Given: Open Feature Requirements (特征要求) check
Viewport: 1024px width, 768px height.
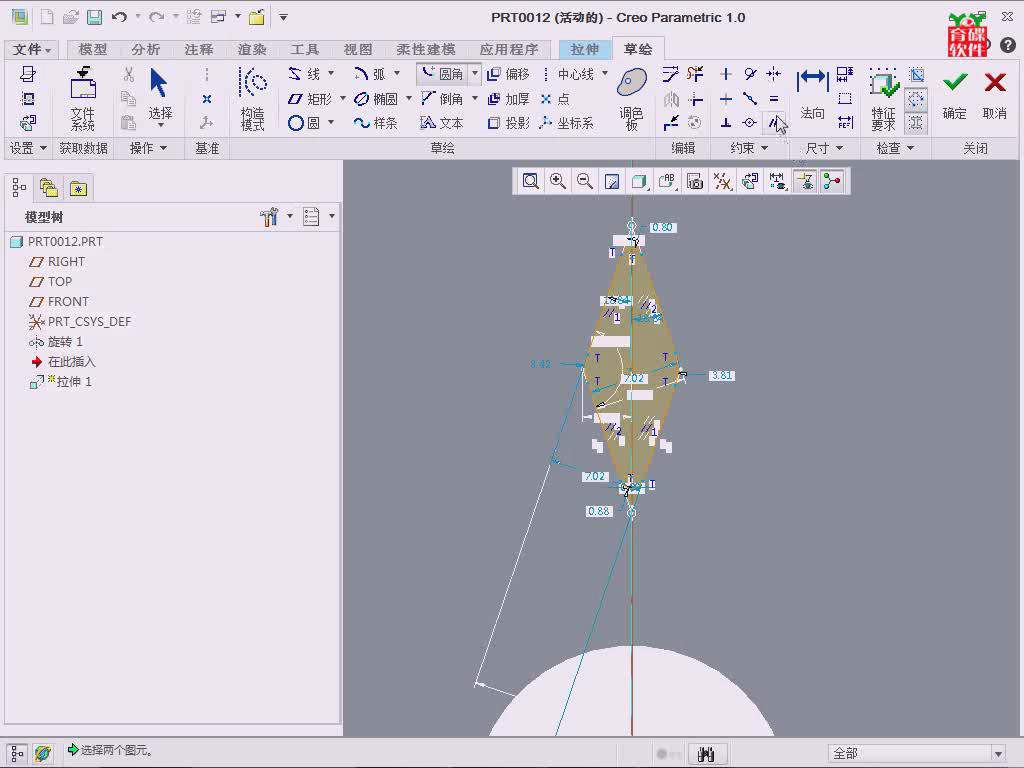Looking at the screenshot, I should point(883,99).
